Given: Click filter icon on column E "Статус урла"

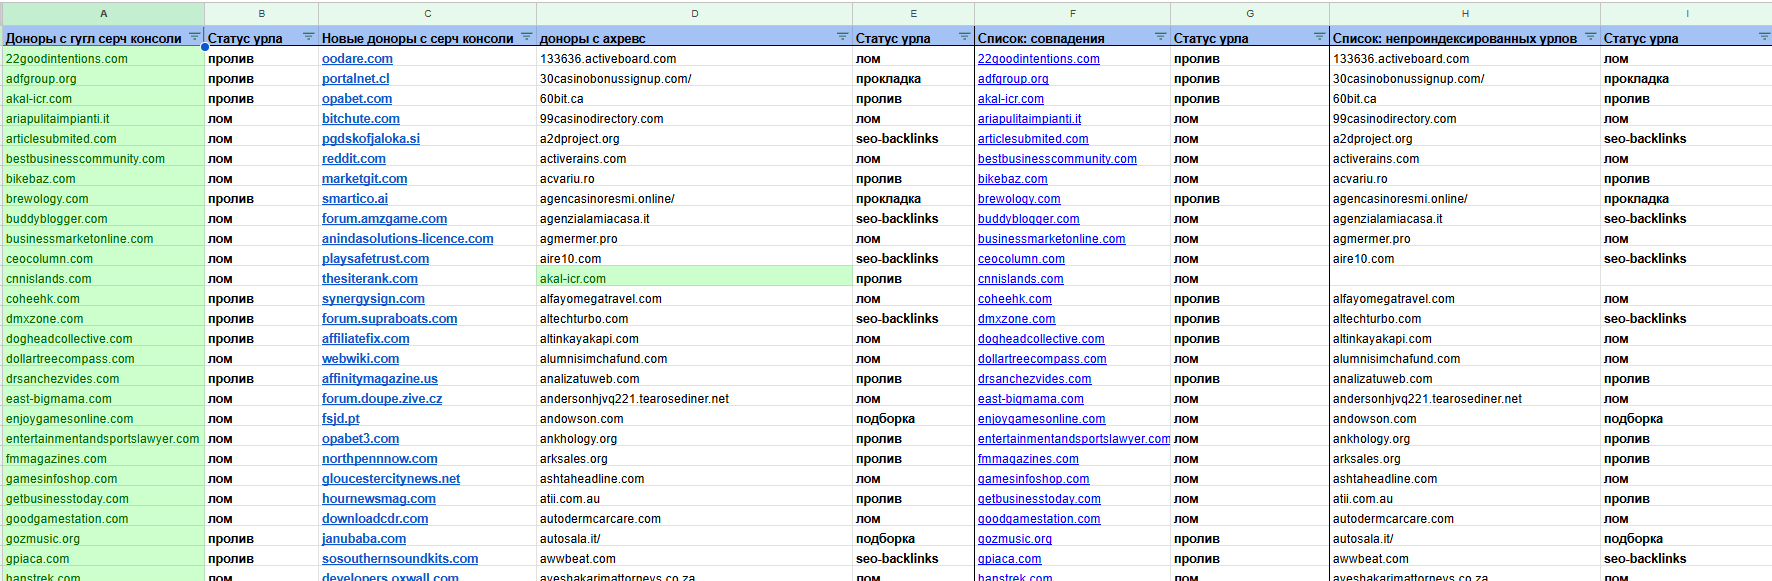Looking at the screenshot, I should (964, 38).
